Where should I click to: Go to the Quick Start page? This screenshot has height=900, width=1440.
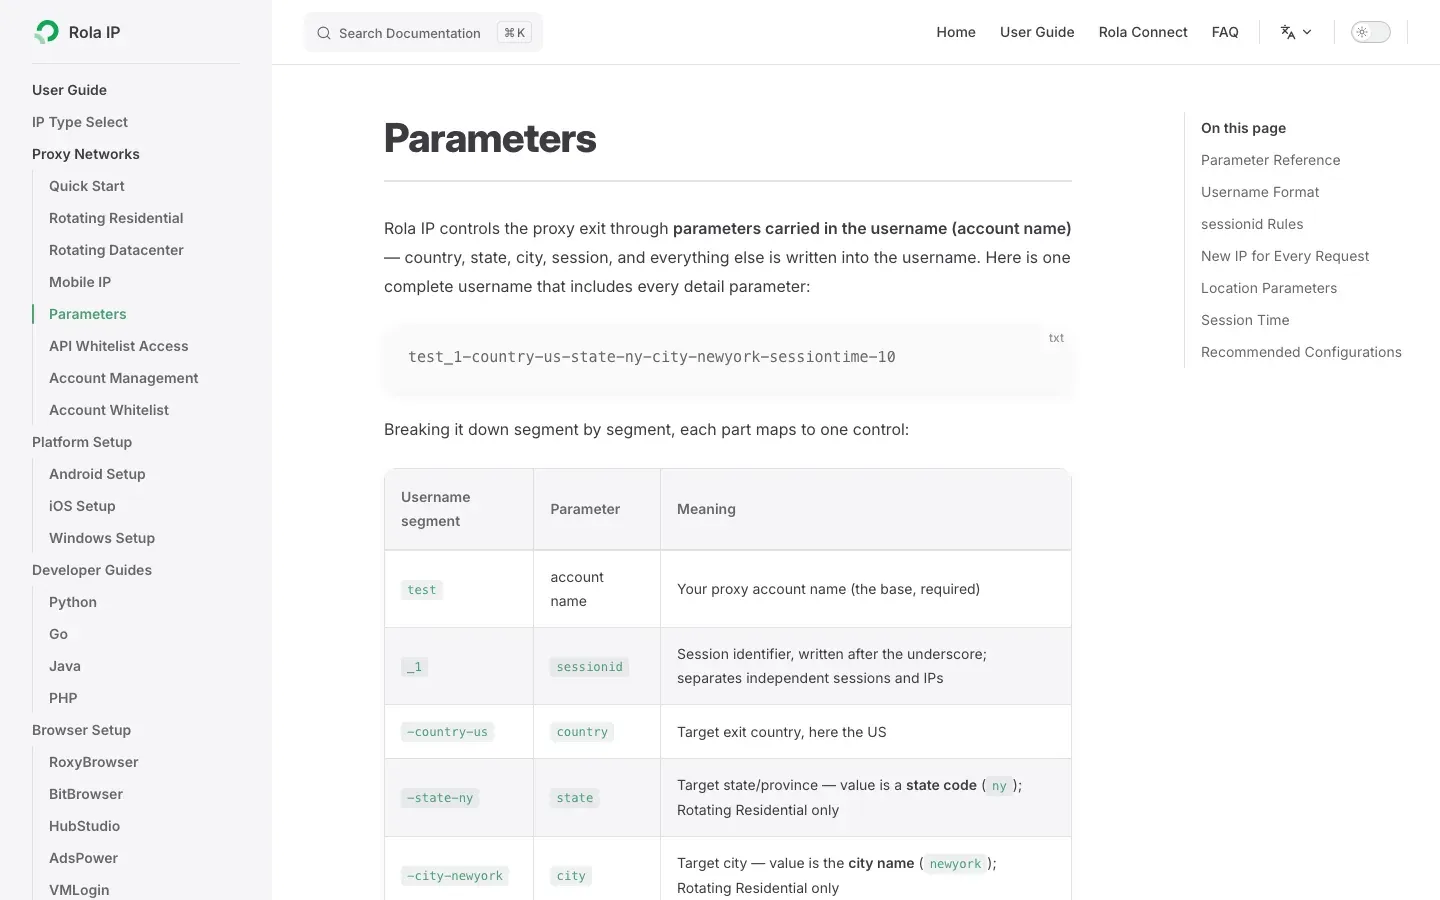[x=87, y=186]
